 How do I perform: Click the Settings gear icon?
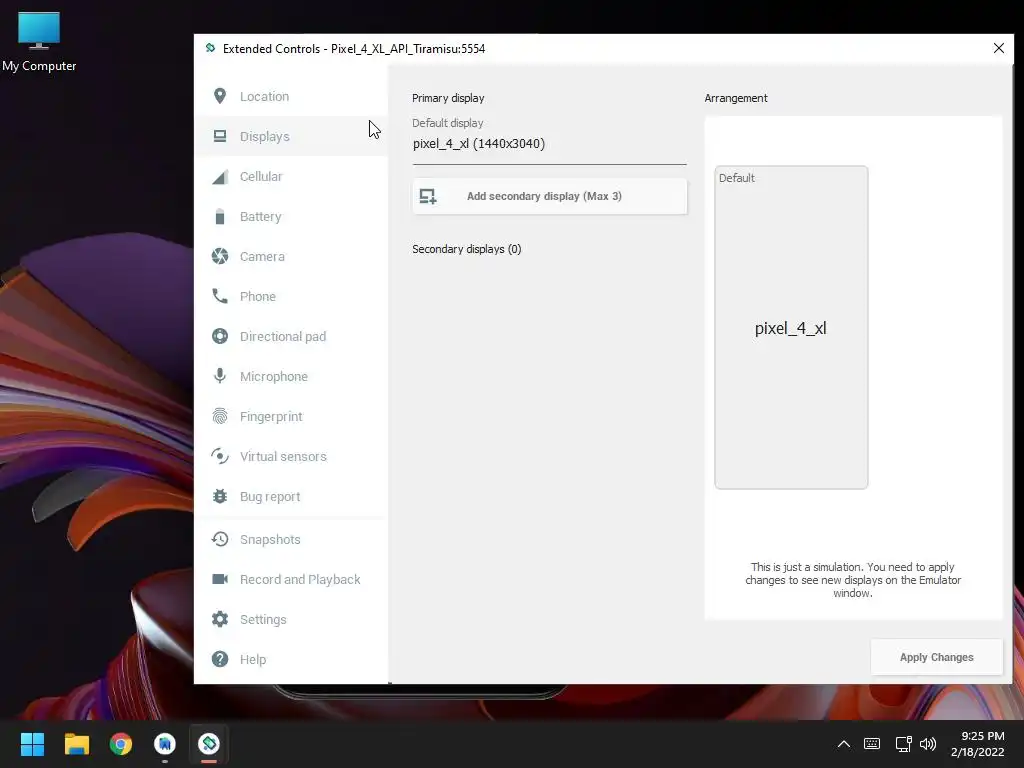pyautogui.click(x=220, y=619)
